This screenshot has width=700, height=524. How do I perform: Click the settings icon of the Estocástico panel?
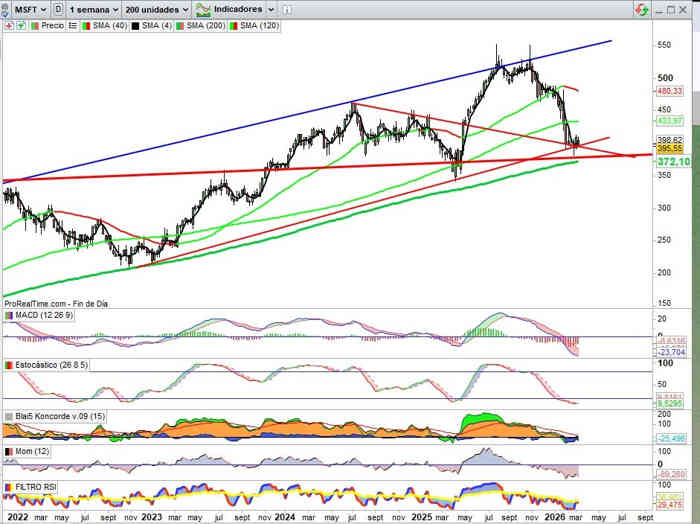click(x=9, y=366)
